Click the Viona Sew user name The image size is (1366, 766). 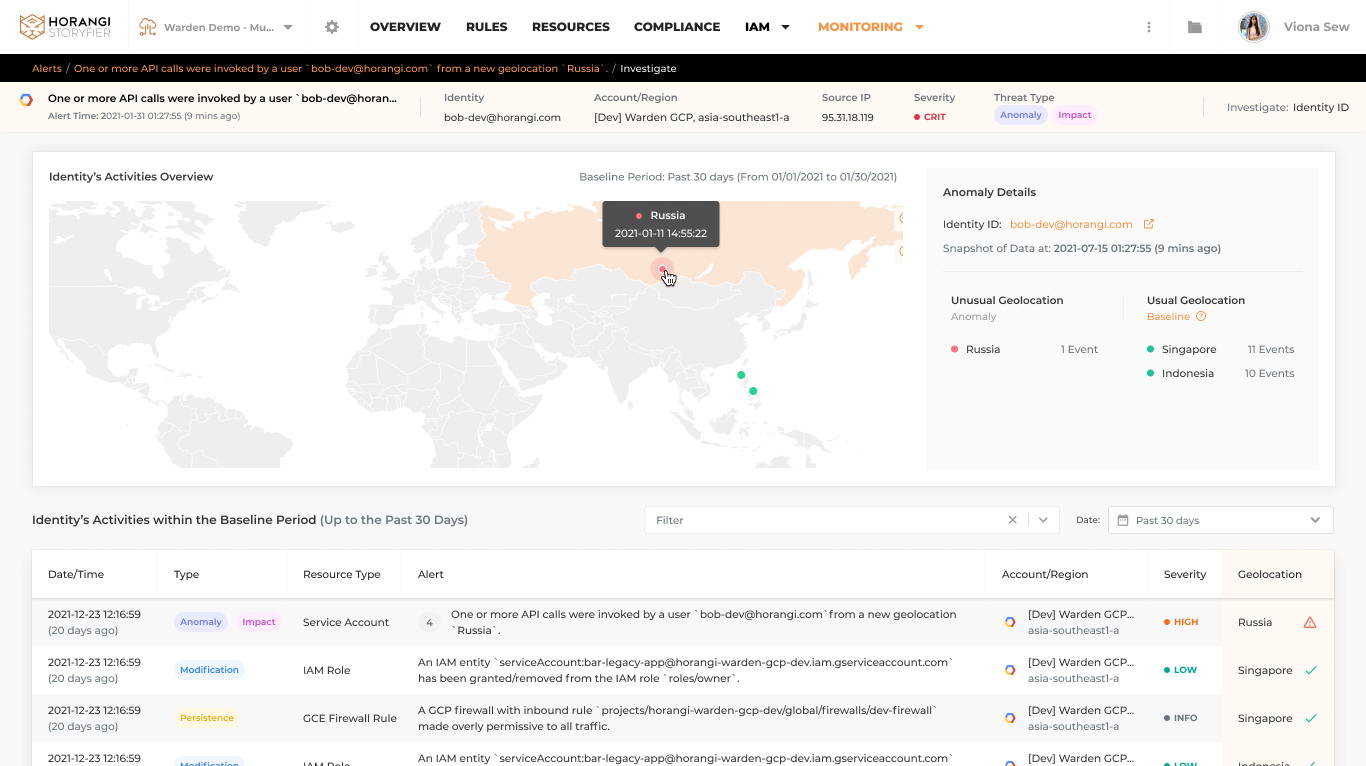tap(1317, 27)
